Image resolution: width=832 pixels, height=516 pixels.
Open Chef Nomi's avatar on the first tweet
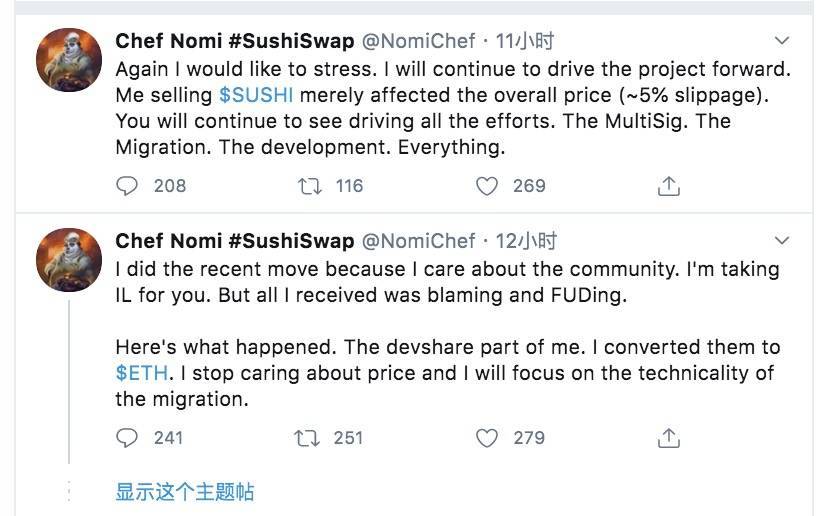tap(69, 60)
